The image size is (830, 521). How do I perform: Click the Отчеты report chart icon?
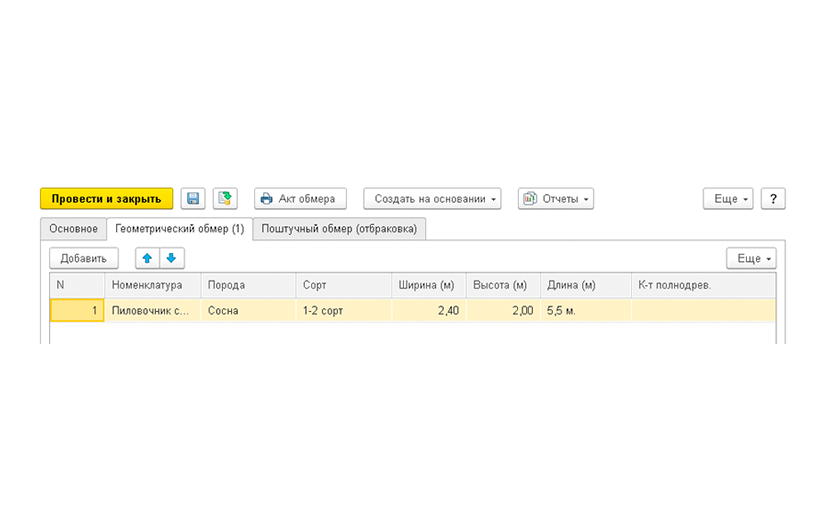point(530,199)
